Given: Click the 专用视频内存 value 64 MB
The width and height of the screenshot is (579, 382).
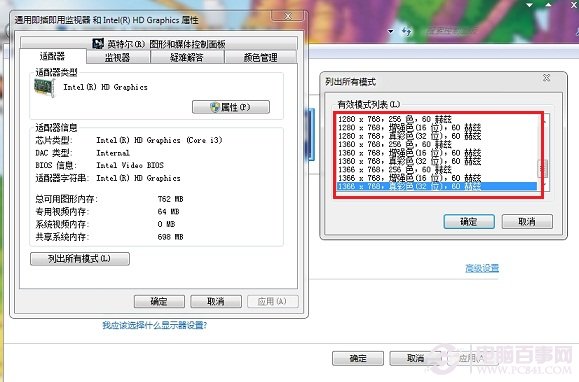Looking at the screenshot, I should [168, 212].
